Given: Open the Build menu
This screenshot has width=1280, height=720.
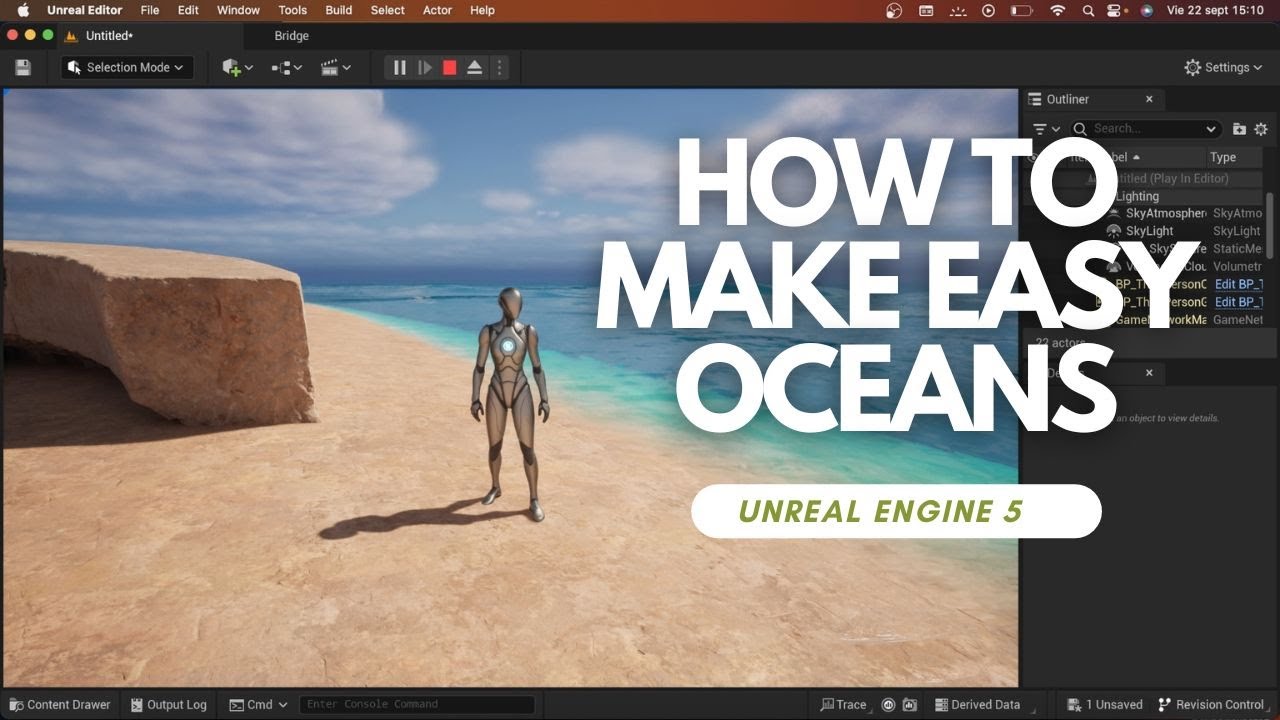Looking at the screenshot, I should (339, 10).
